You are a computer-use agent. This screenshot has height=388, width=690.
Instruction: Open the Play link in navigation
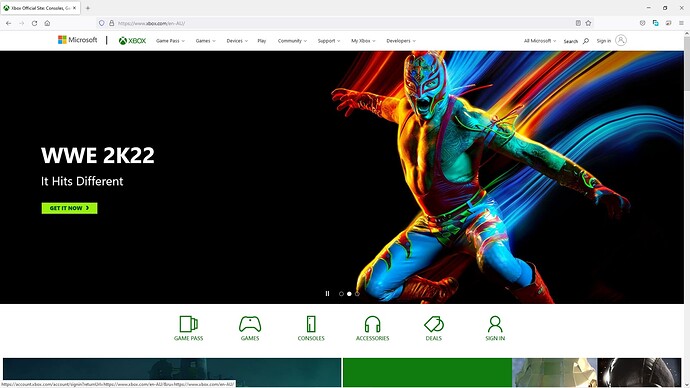pos(262,41)
